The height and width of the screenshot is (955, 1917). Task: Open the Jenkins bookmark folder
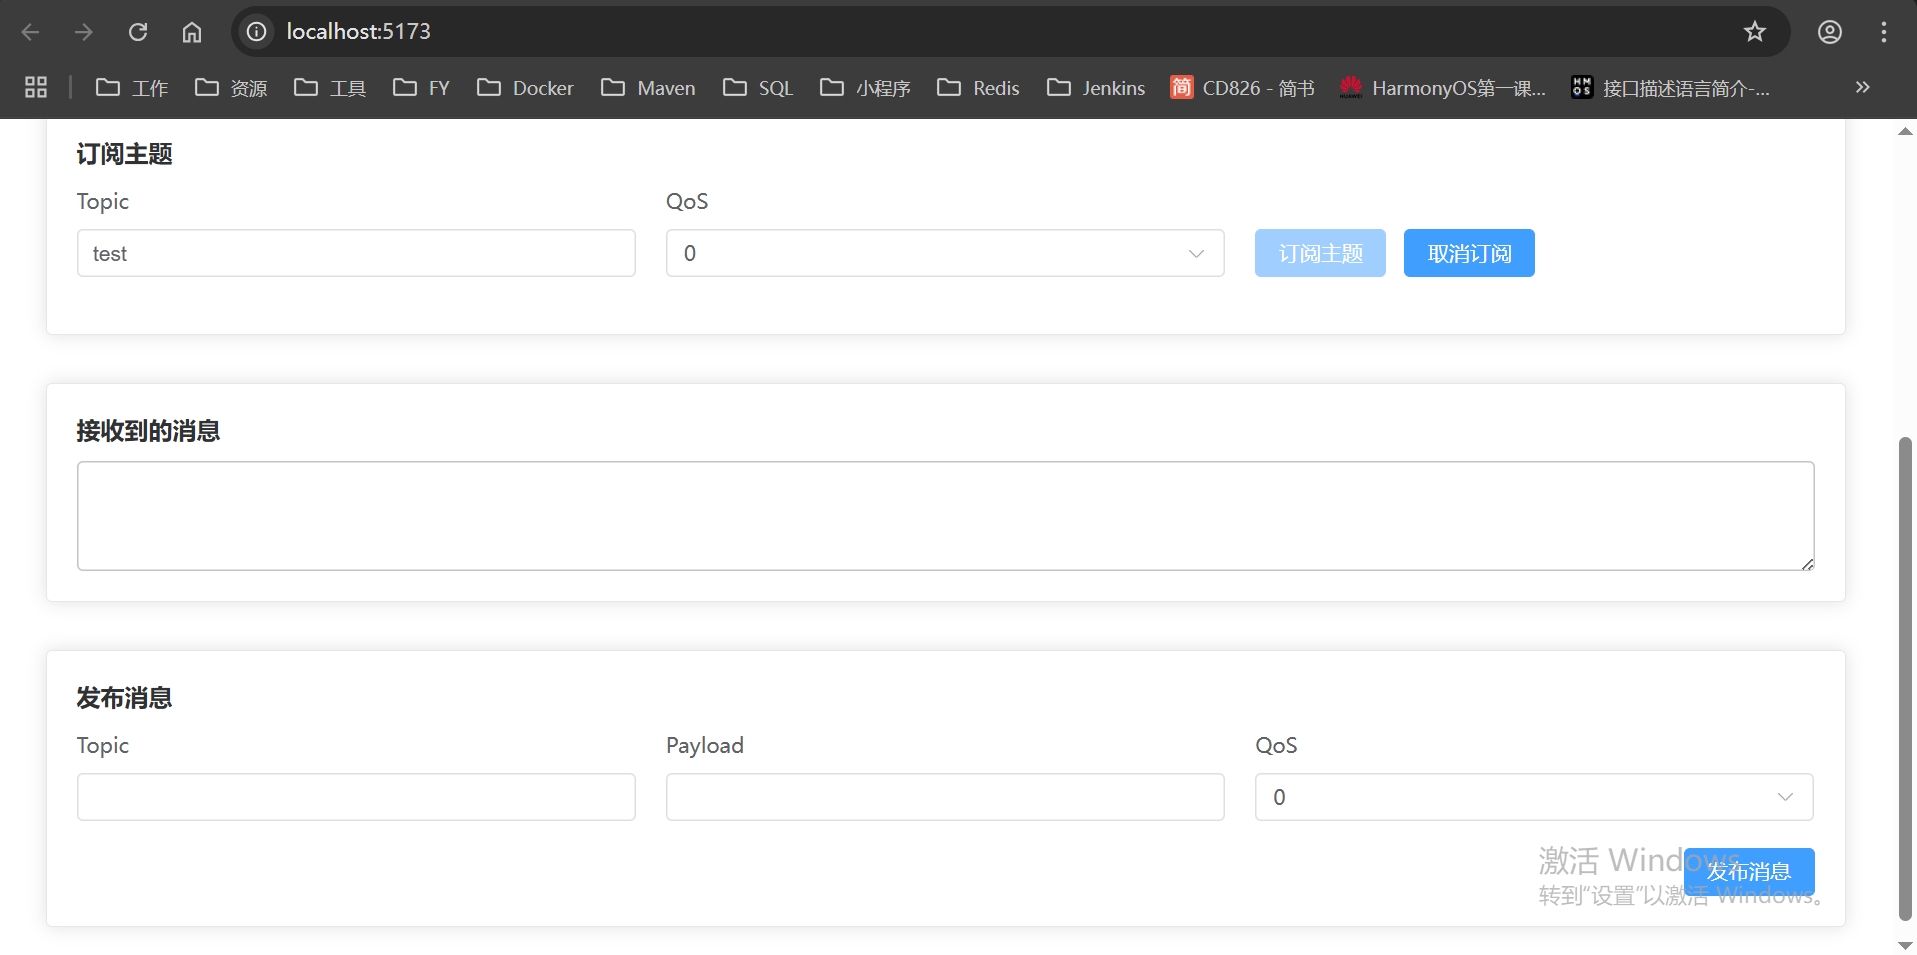1096,88
